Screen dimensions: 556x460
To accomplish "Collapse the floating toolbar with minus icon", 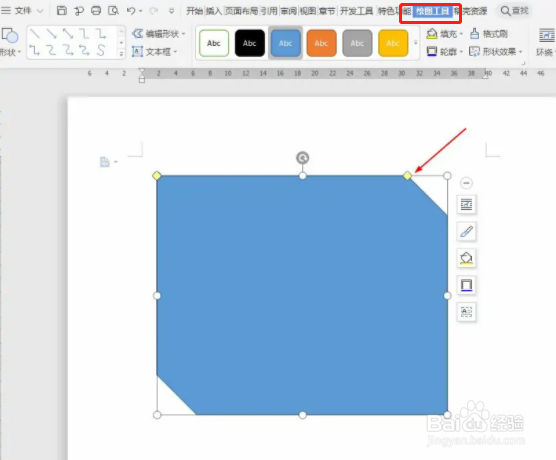I will (466, 183).
